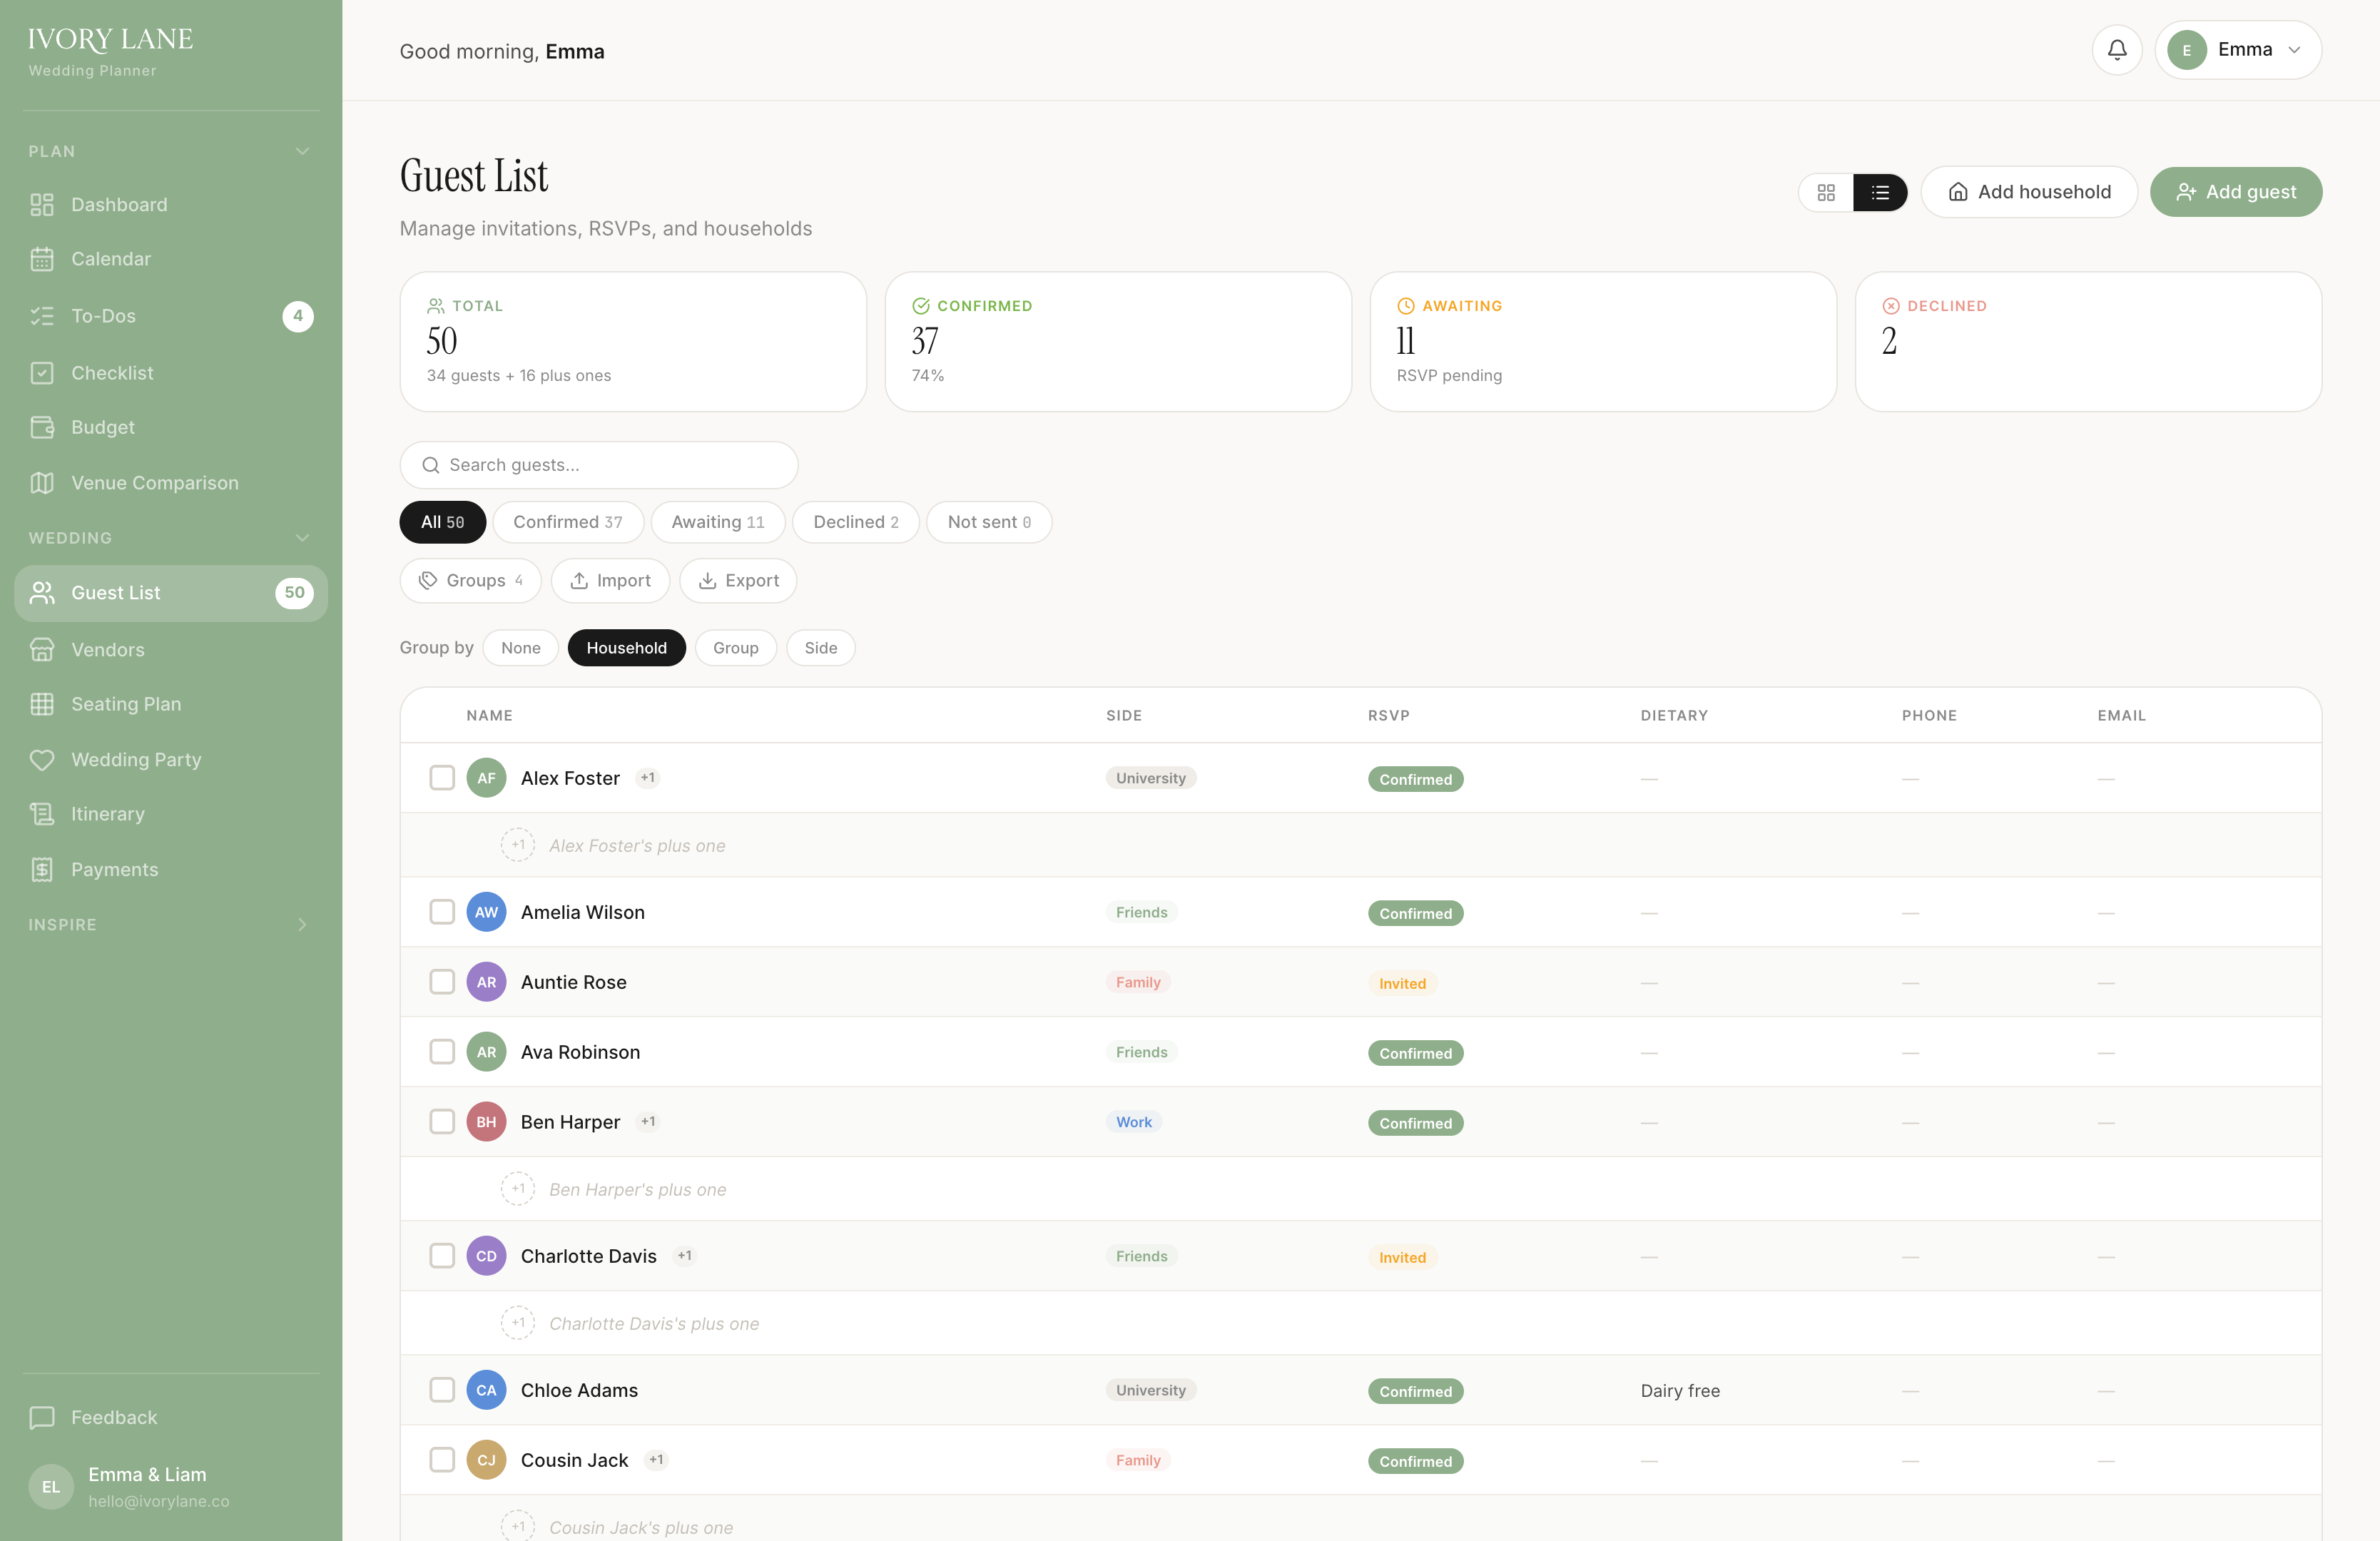Open the Seating Plan page
The image size is (2380, 1541).
pyautogui.click(x=126, y=704)
